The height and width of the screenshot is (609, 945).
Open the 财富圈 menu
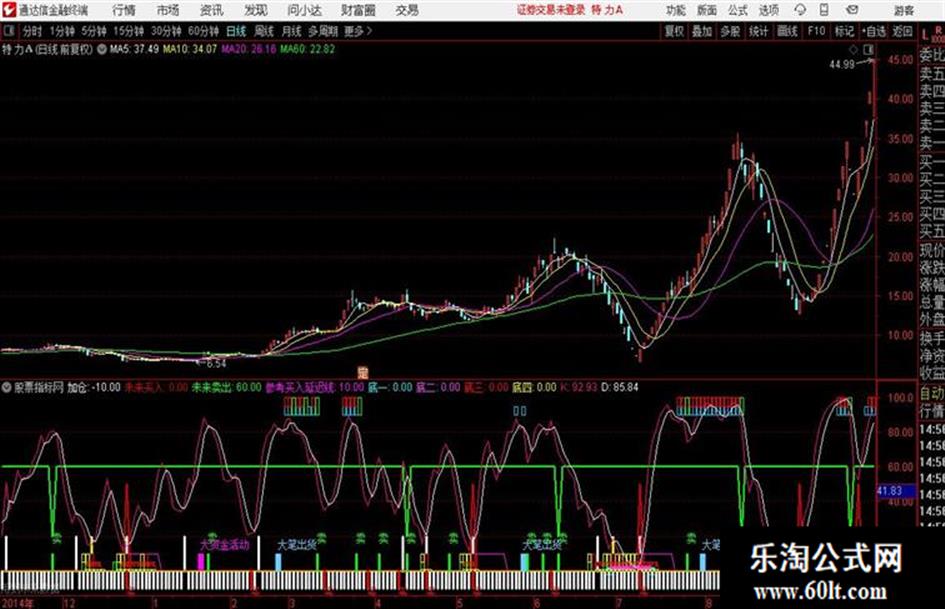tap(358, 10)
